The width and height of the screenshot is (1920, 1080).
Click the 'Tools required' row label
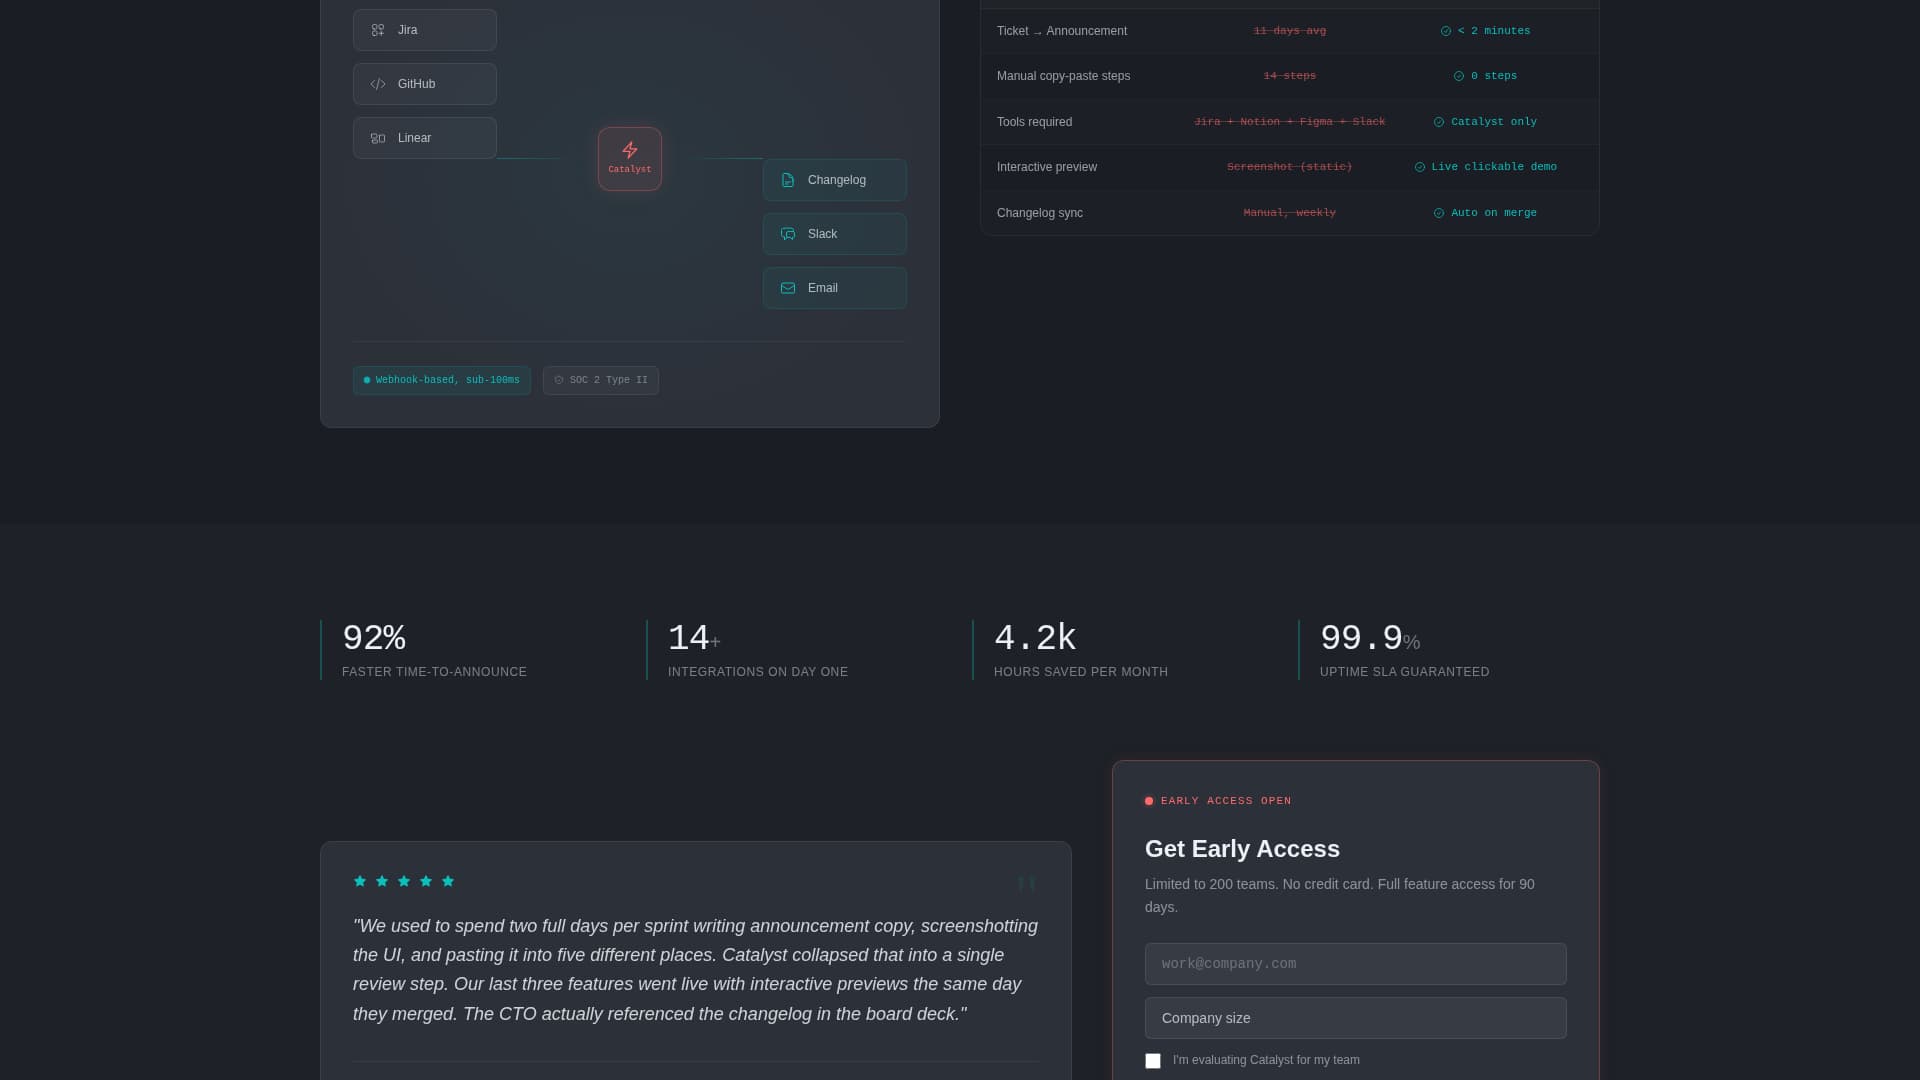tap(1034, 122)
